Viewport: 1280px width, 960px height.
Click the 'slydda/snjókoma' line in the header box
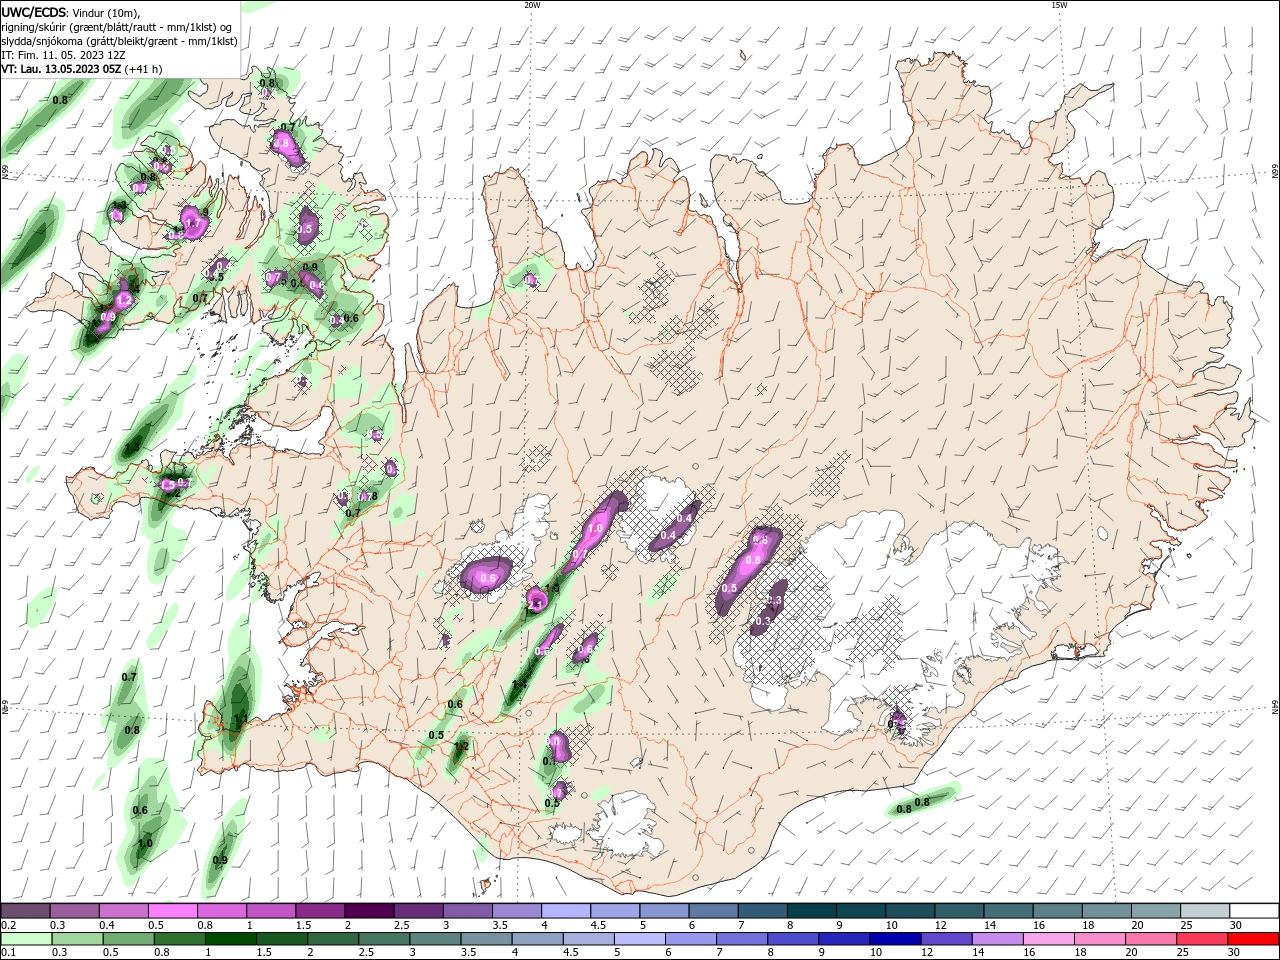tap(119, 41)
